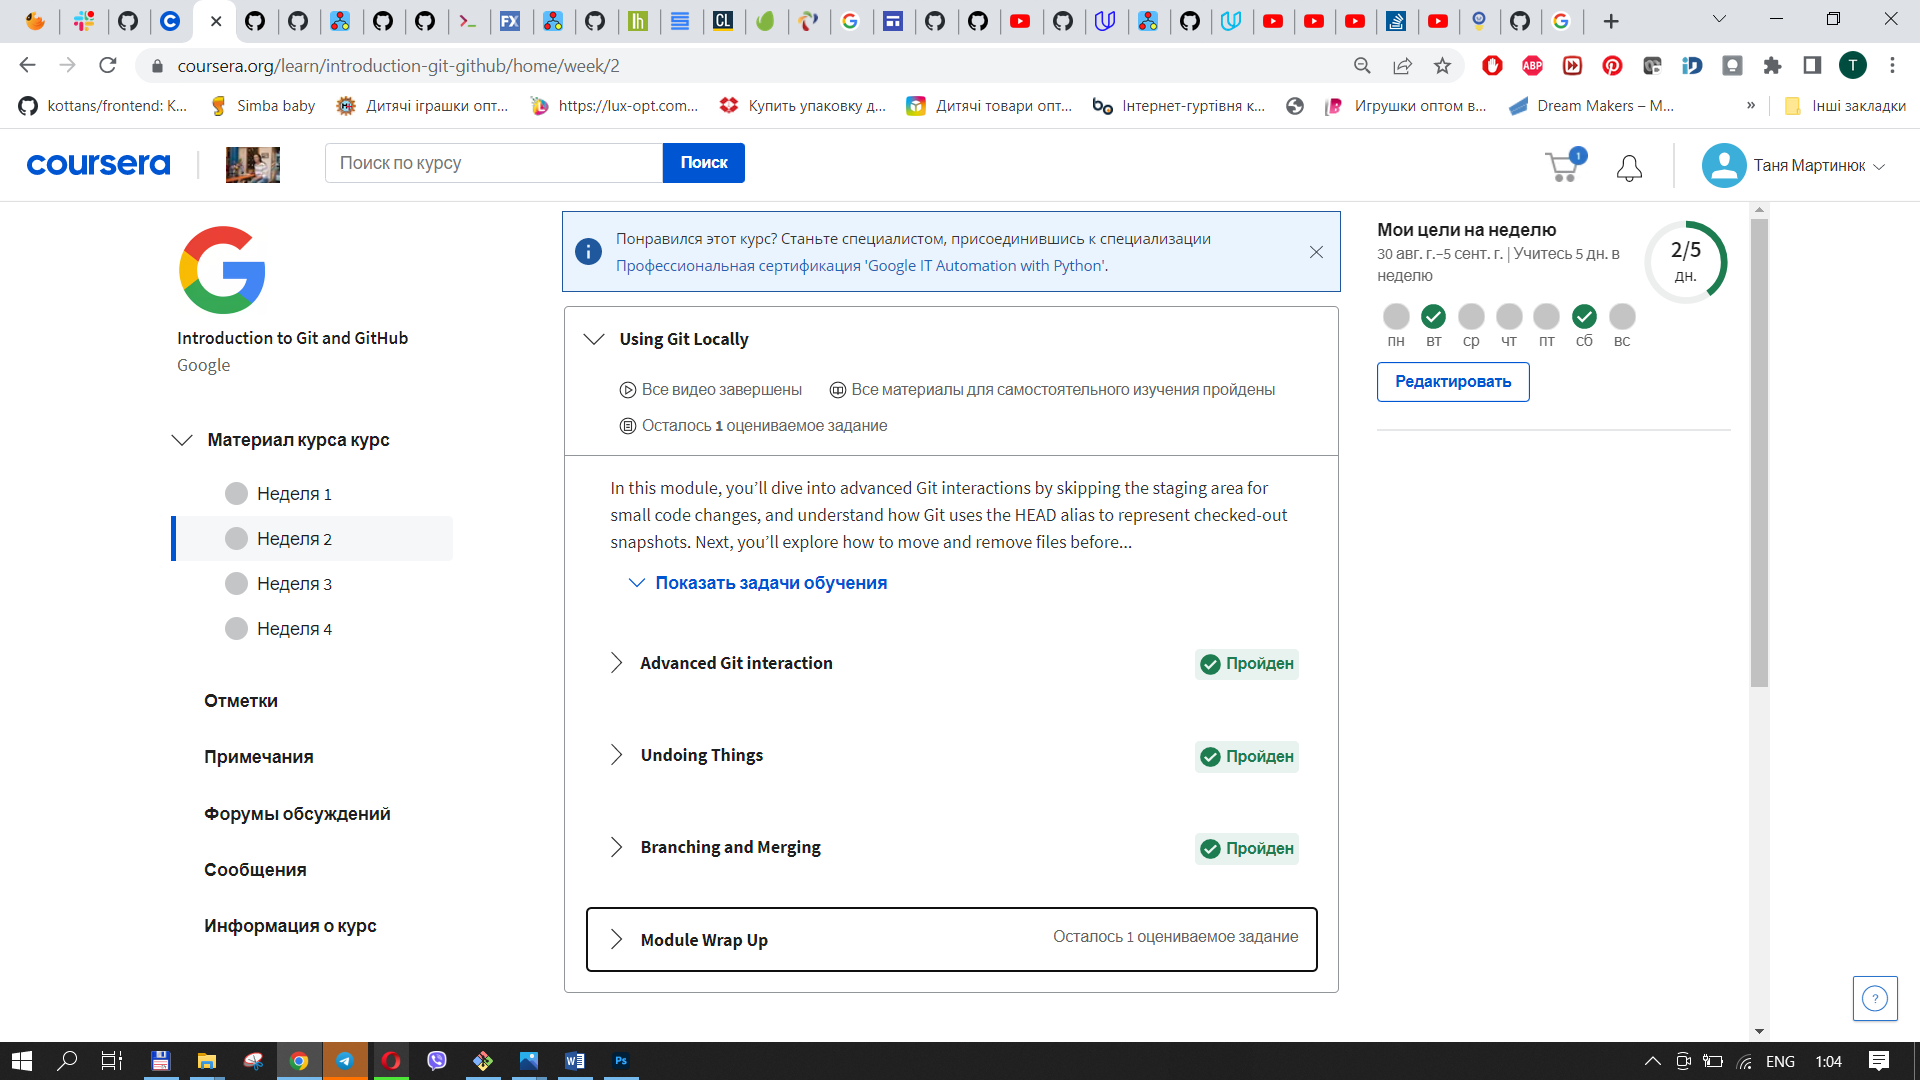Open Таня Мартинюк account dropdown
This screenshot has width=1920, height=1080.
click(x=1794, y=166)
